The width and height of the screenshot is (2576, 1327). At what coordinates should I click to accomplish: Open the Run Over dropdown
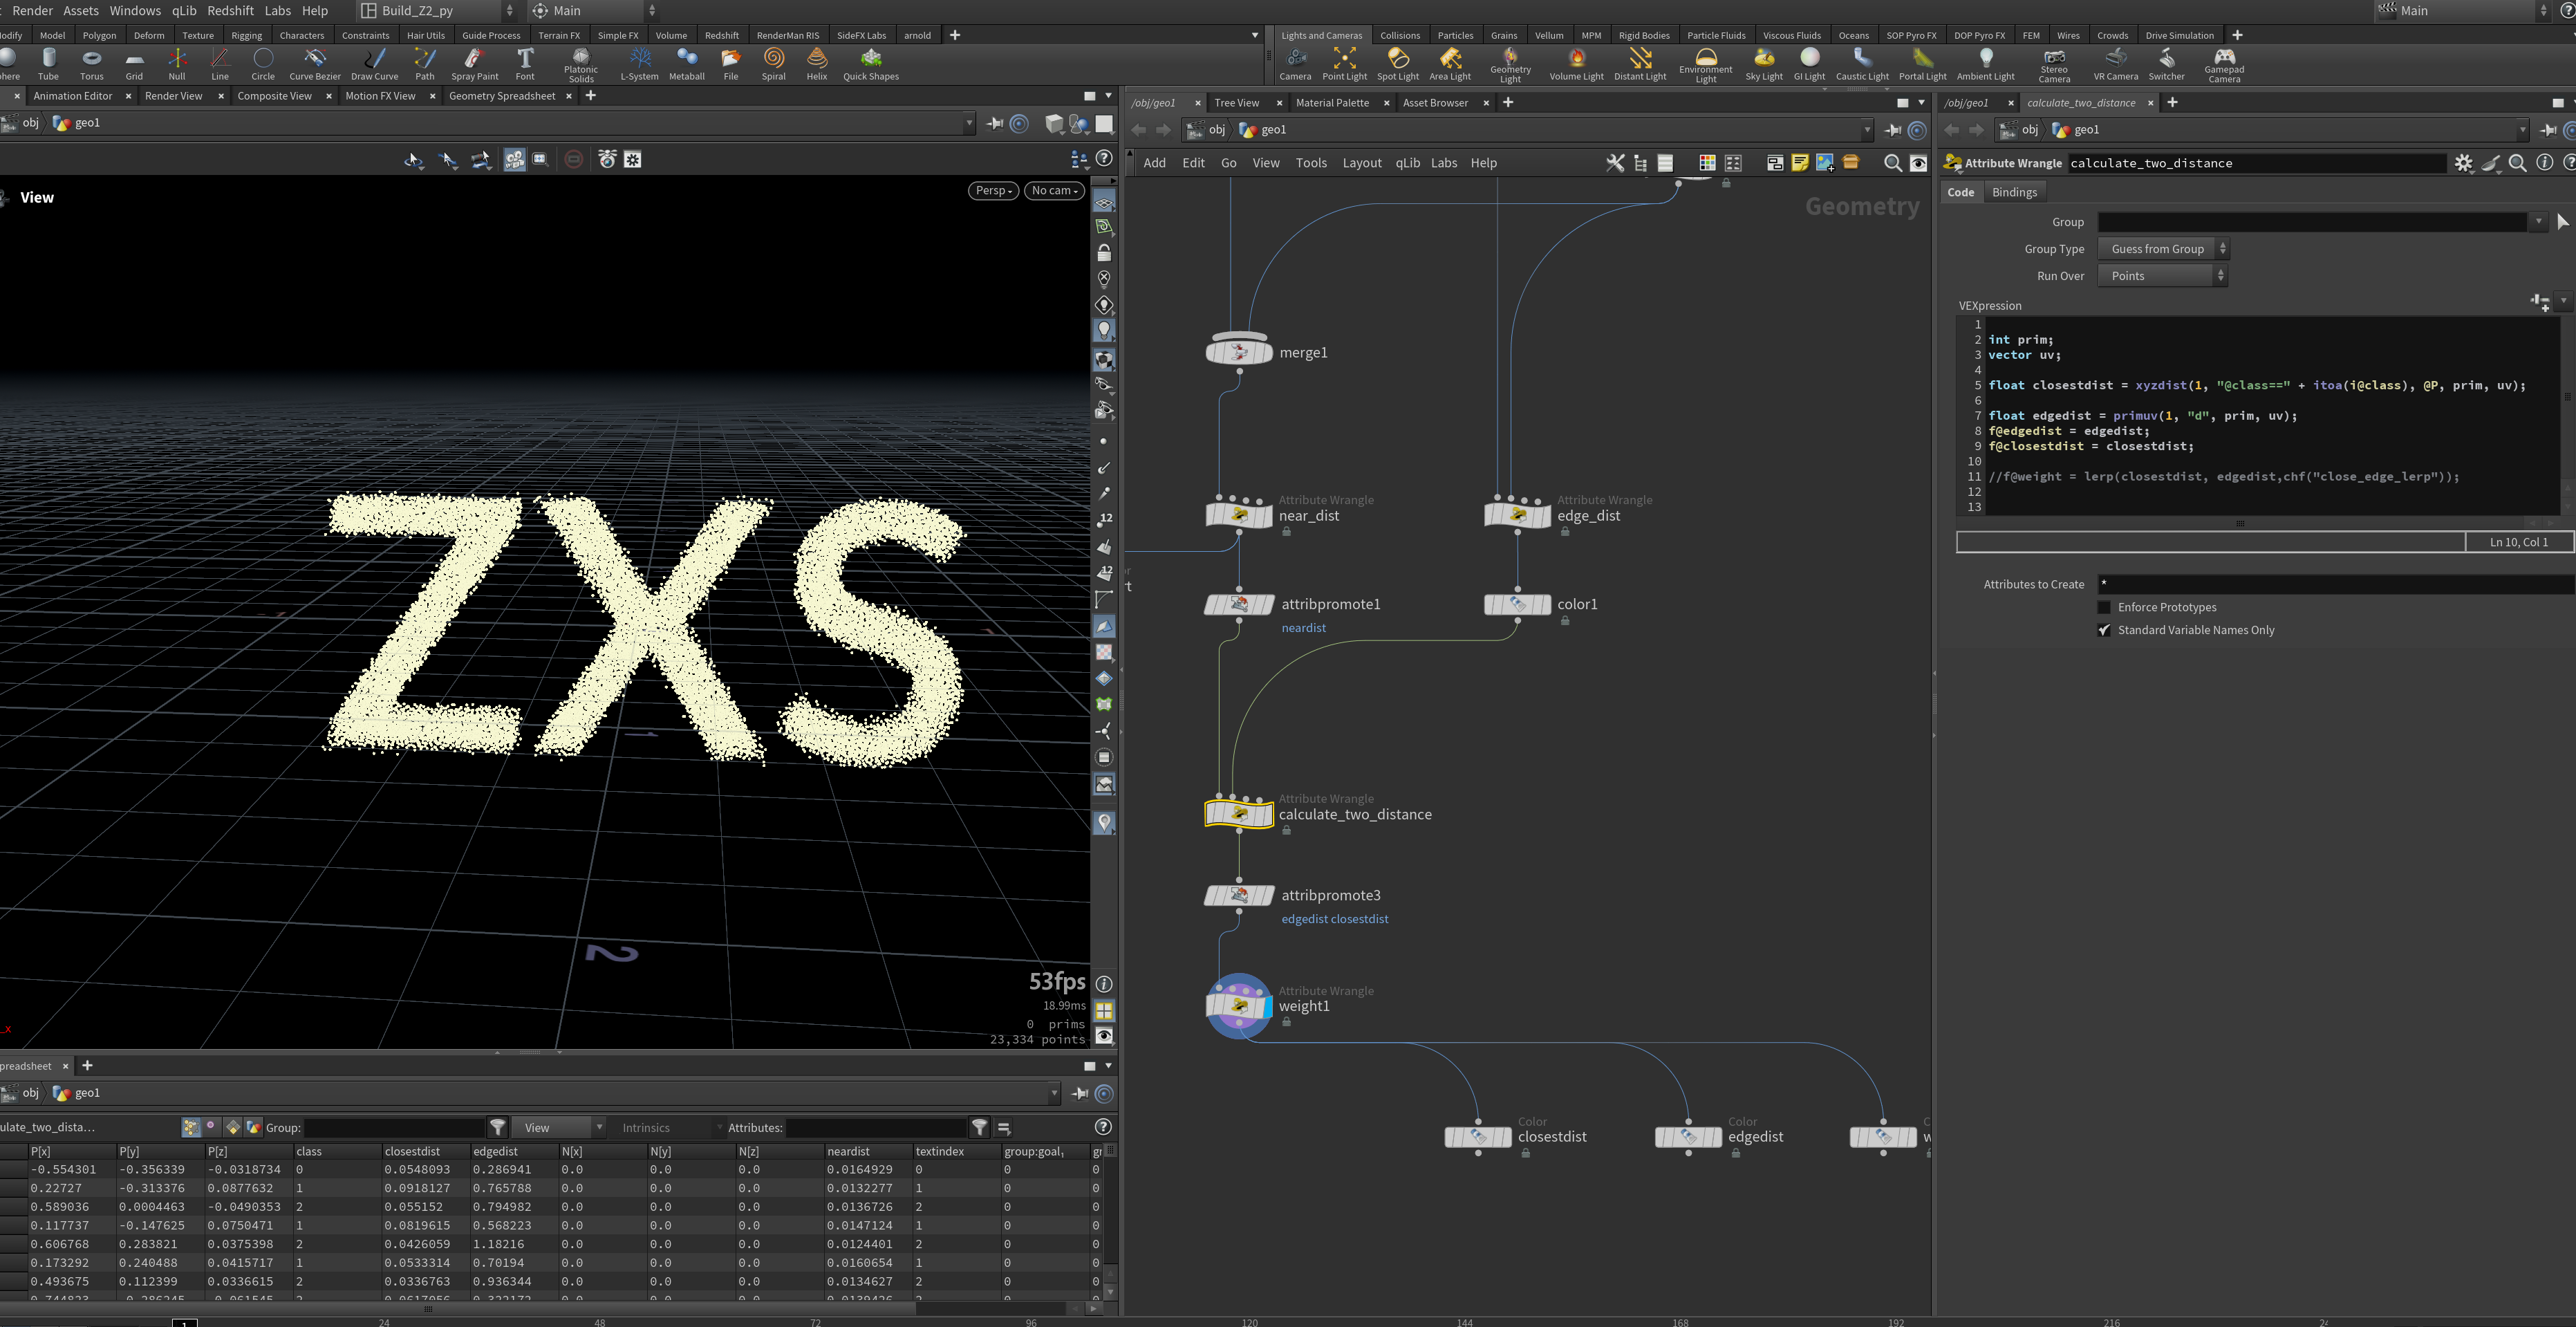click(2162, 276)
